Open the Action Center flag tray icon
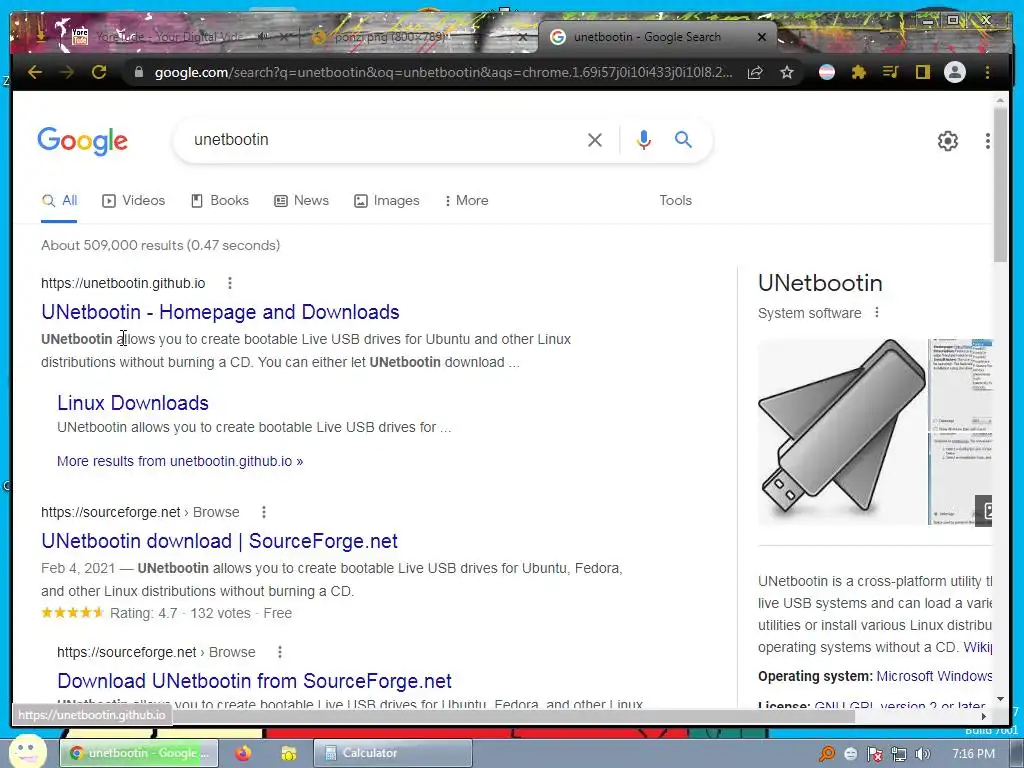 point(875,754)
